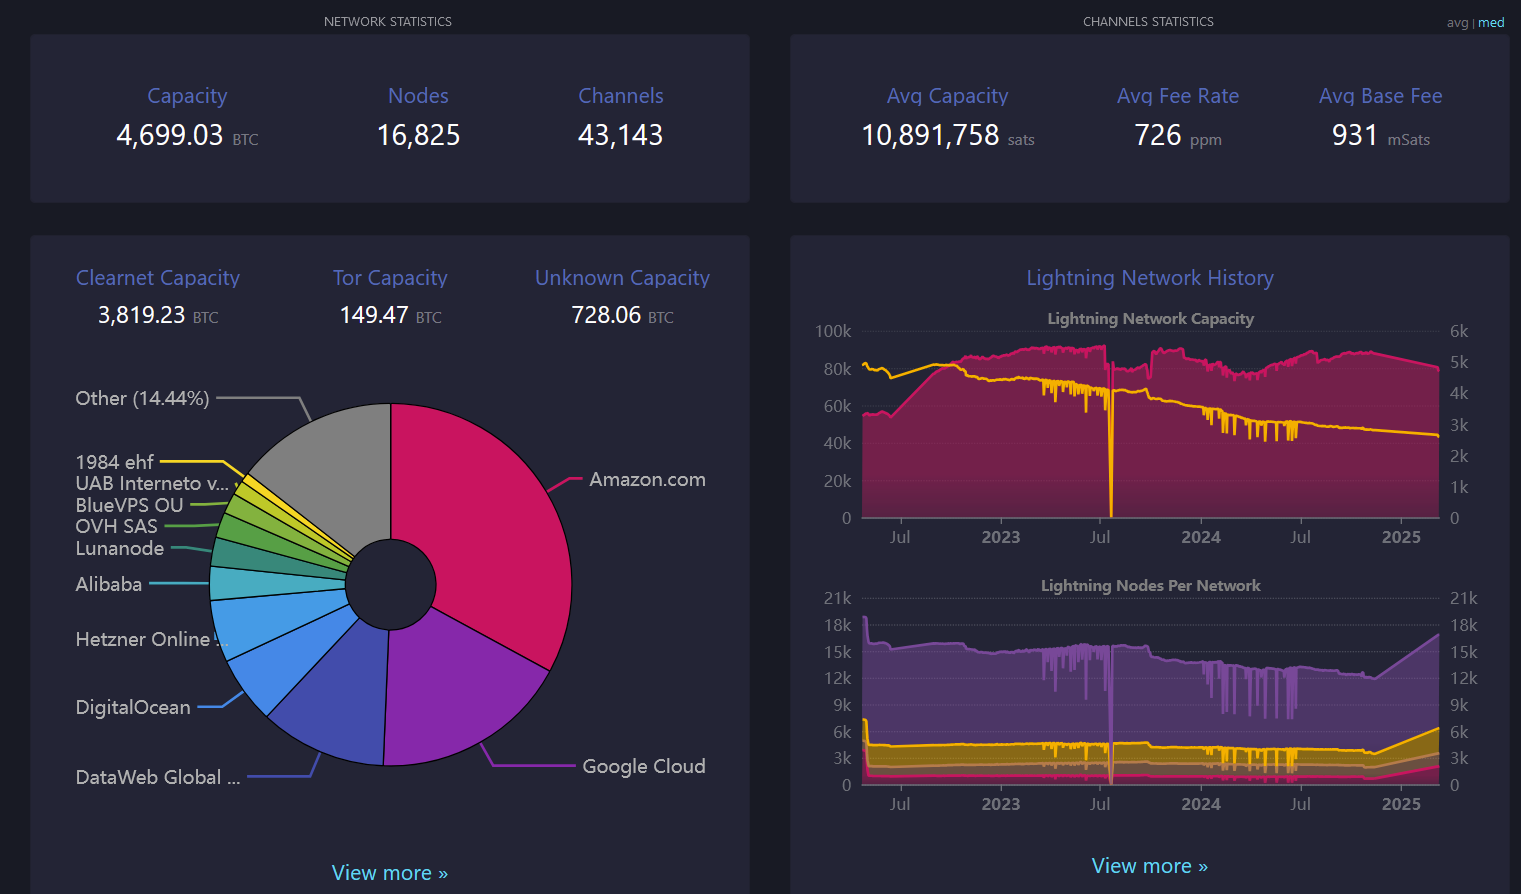Click the Lunanode pie chart label
The height and width of the screenshot is (894, 1521).
pyautogui.click(x=119, y=548)
